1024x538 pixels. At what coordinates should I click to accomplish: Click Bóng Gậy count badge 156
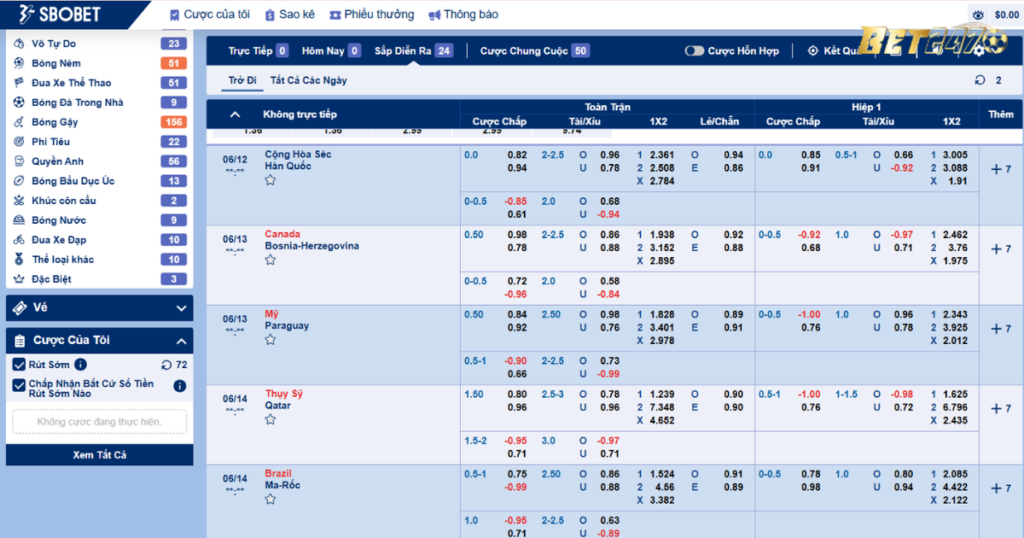[x=174, y=122]
